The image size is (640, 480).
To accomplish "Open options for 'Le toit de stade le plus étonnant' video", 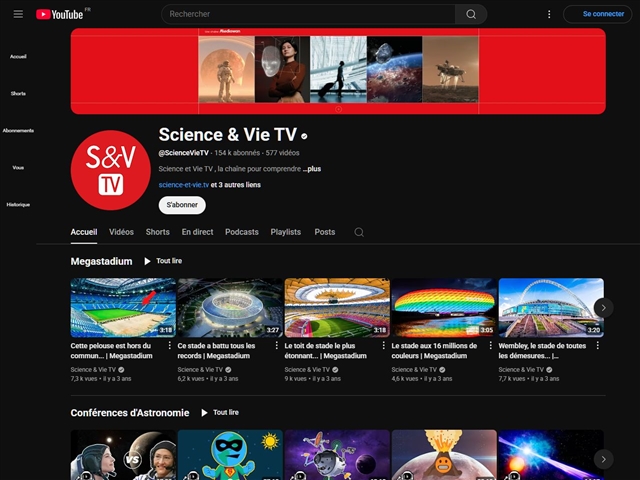I will point(383,345).
